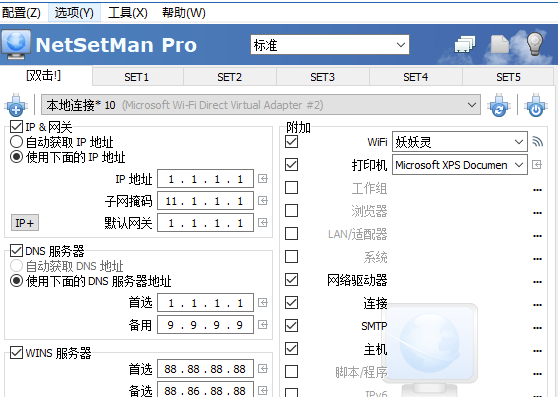Open 脚本/程序 settings via ellipsis
The height and width of the screenshot is (397, 558).
(x=537, y=374)
